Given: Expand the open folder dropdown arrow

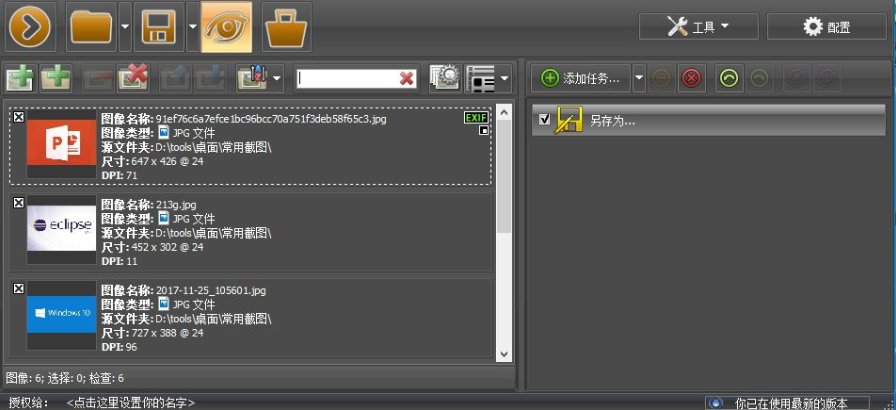Looking at the screenshot, I should tap(125, 26).
